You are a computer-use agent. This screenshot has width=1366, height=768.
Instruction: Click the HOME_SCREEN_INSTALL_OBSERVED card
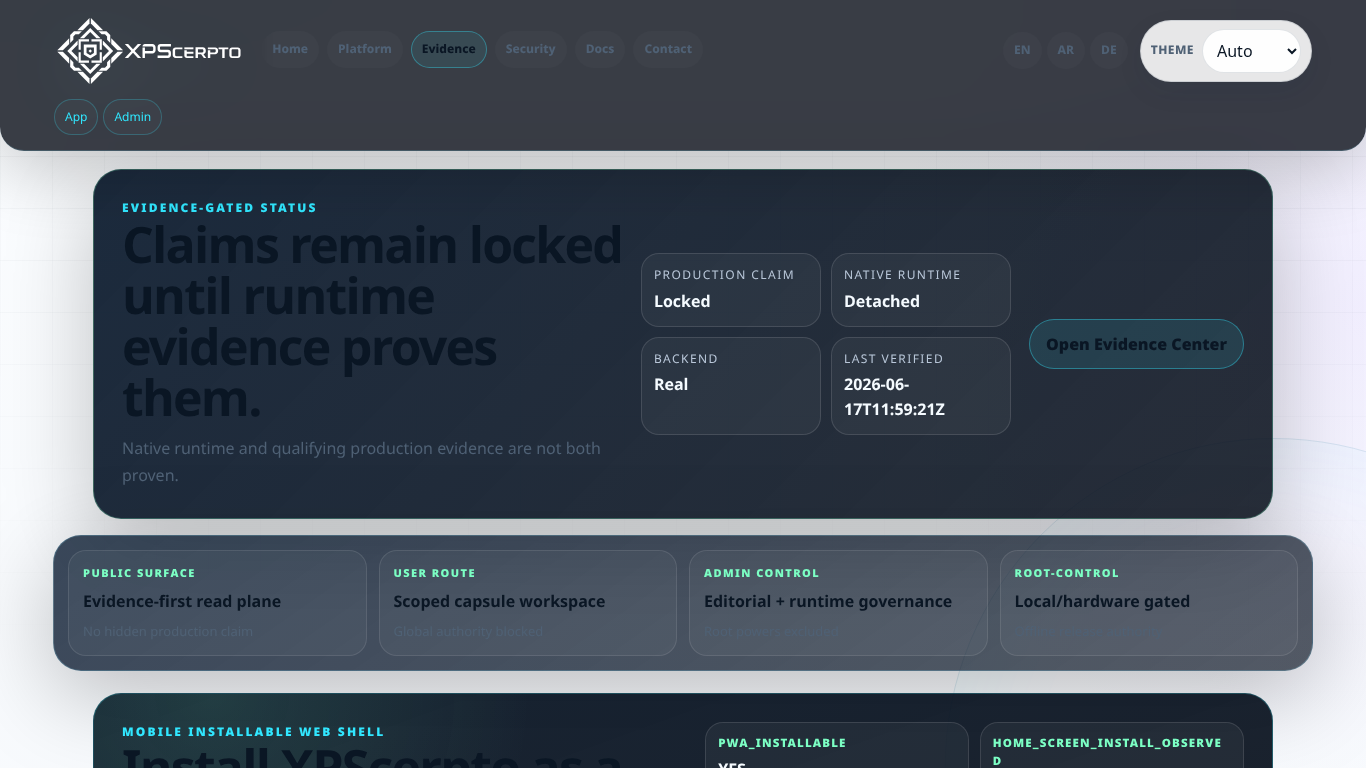point(1112,745)
